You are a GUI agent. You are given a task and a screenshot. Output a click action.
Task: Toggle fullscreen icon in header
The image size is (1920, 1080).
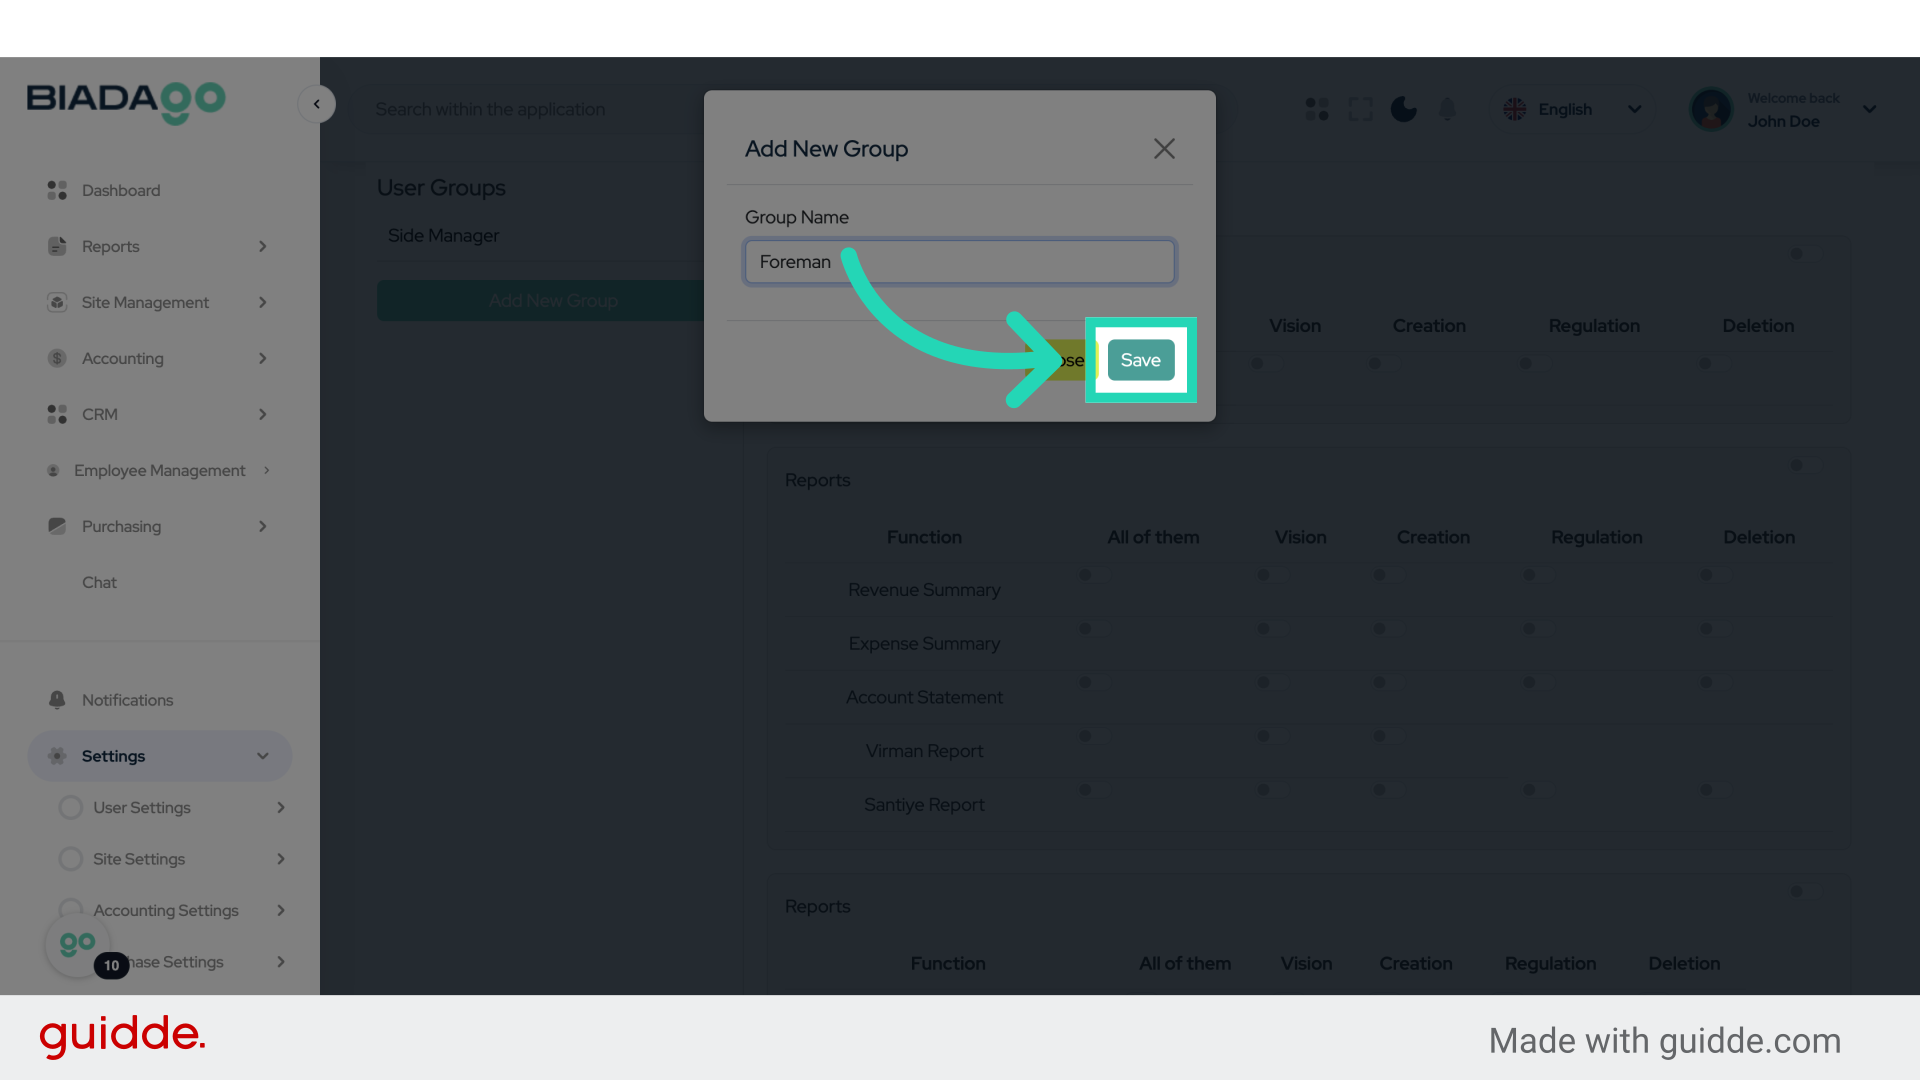coord(1360,109)
